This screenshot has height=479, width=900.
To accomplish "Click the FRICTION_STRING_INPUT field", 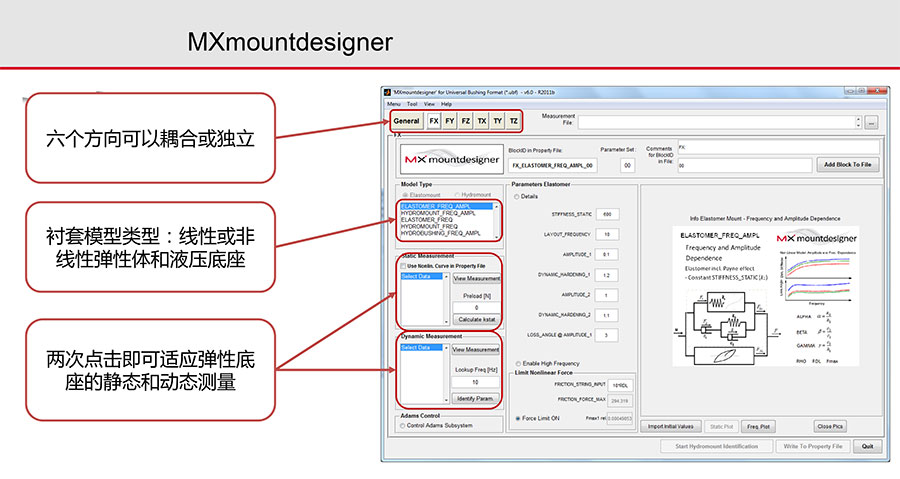I will pos(620,385).
